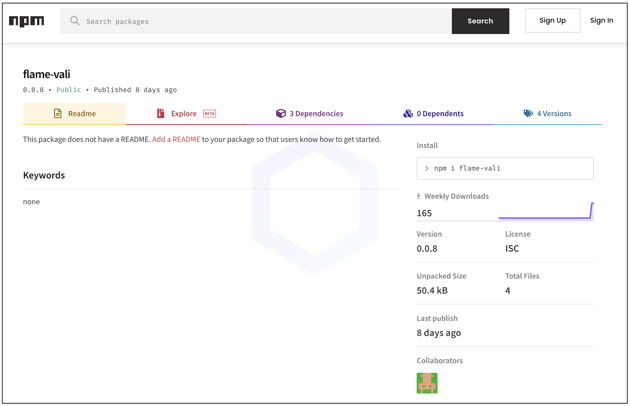Click the Sign In link
This screenshot has width=630, height=406.
click(601, 21)
